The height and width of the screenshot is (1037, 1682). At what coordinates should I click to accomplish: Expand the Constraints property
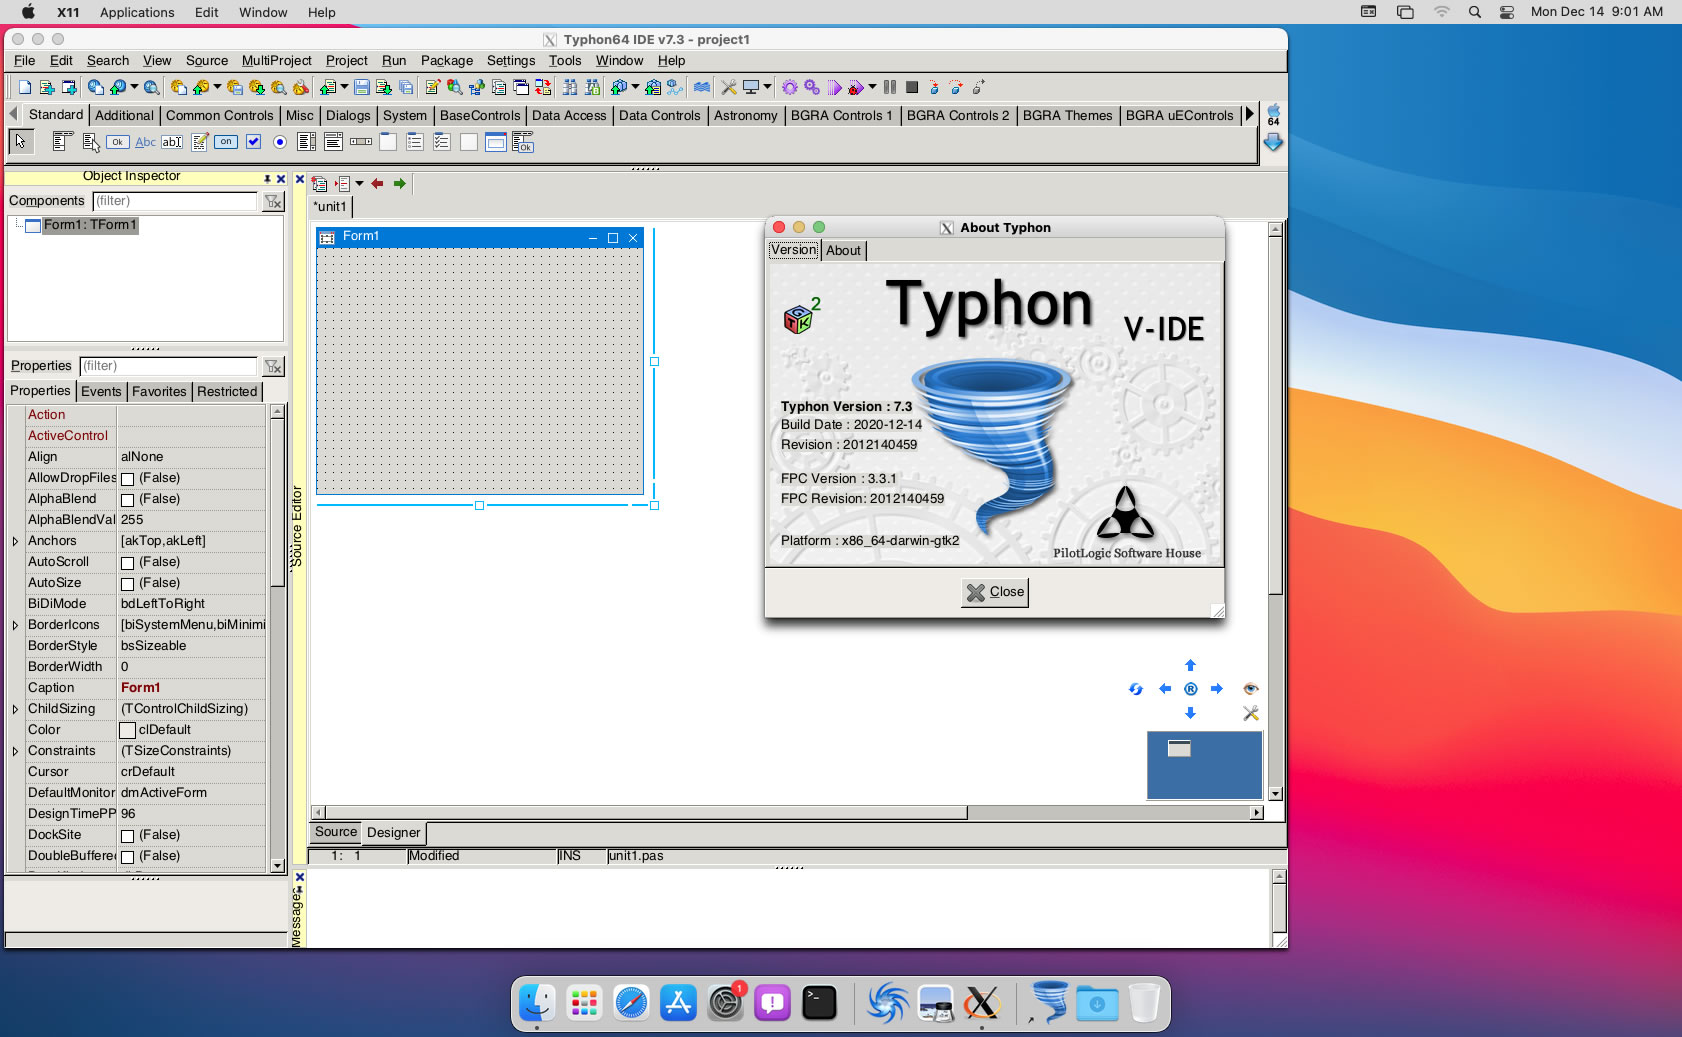15,751
